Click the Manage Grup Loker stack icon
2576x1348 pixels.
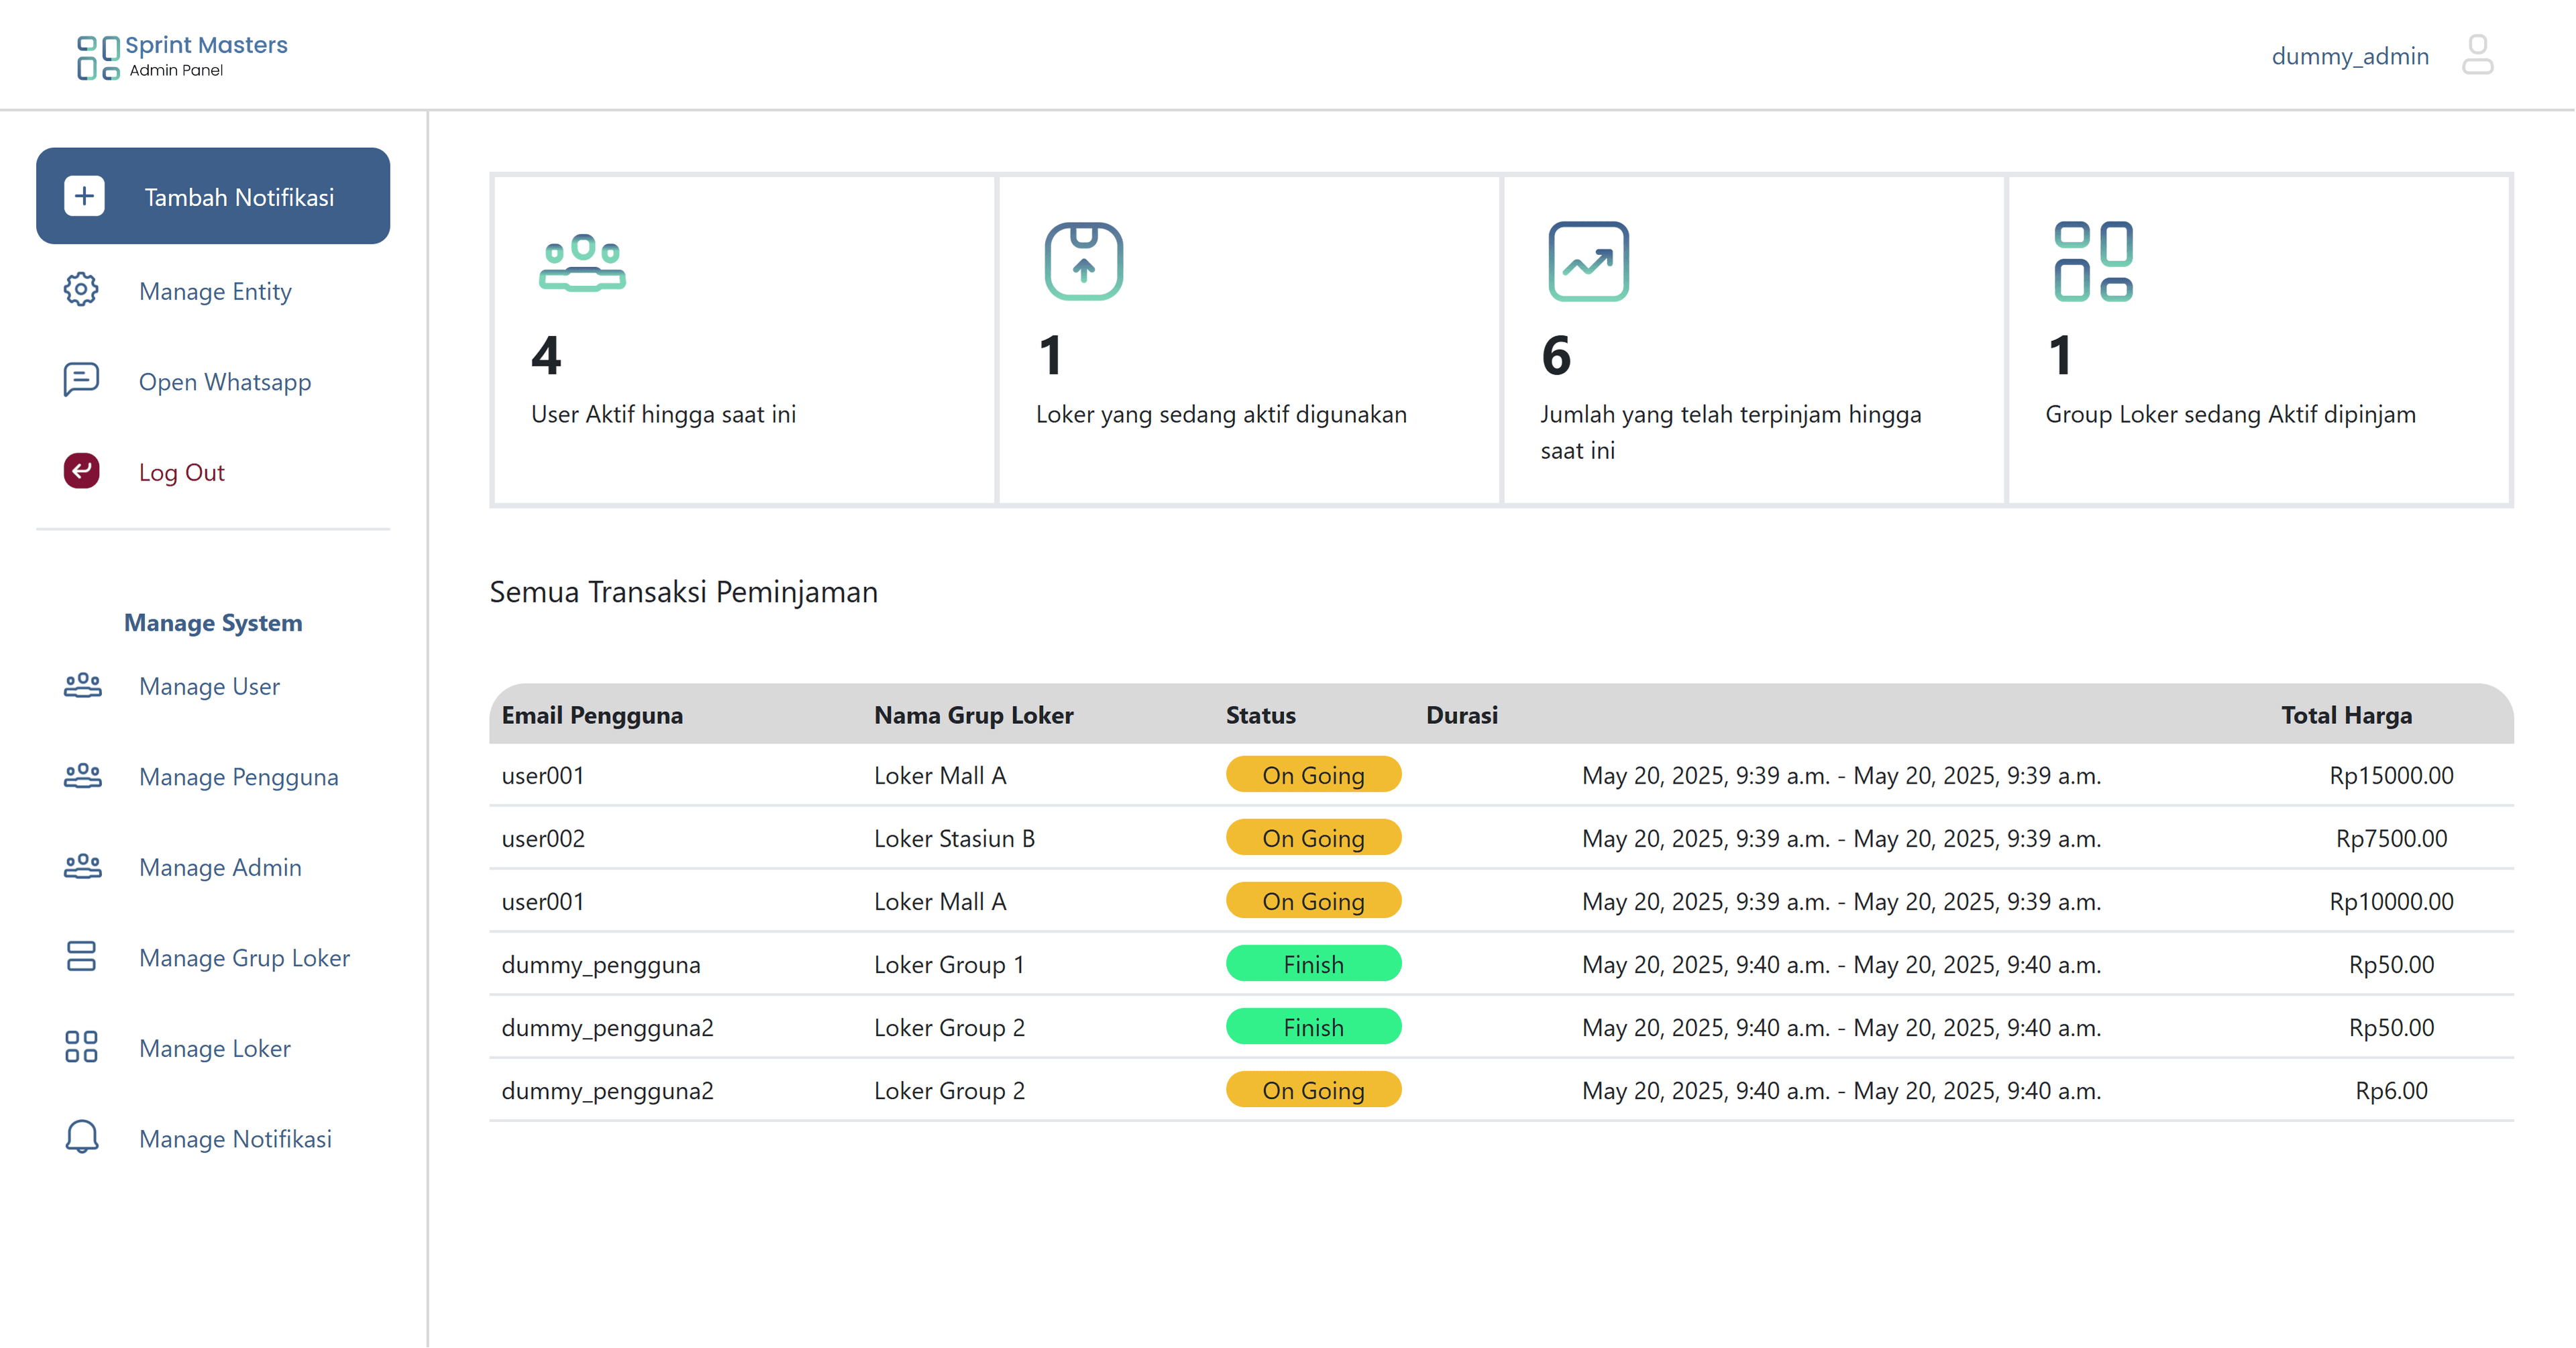tap(81, 956)
